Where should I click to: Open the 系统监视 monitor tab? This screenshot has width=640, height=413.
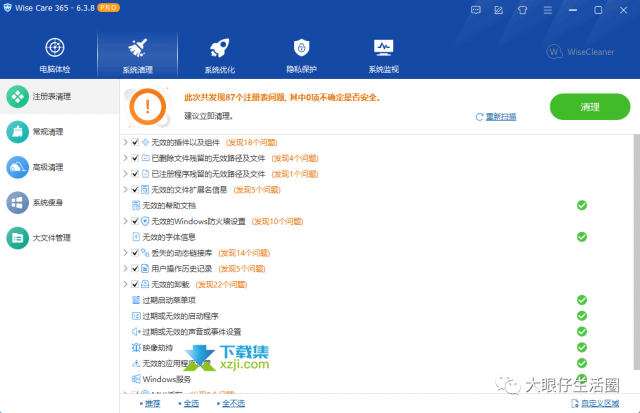pos(384,55)
